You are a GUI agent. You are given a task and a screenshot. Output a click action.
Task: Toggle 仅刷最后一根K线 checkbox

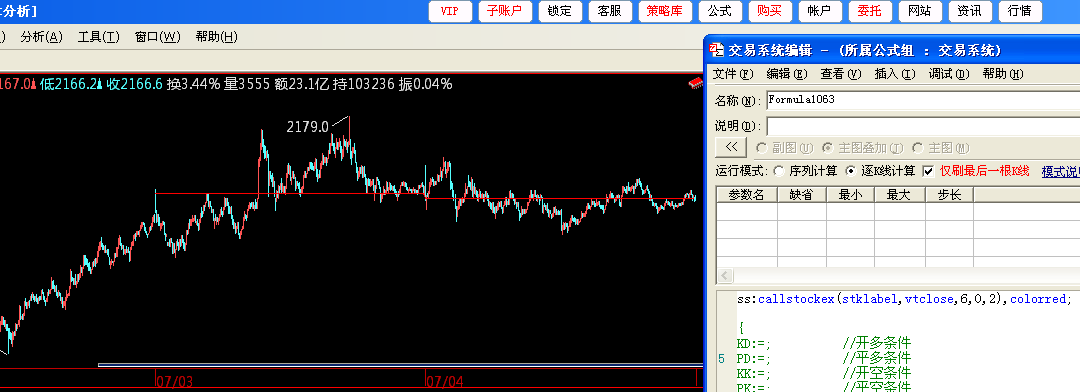pyautogui.click(x=928, y=171)
